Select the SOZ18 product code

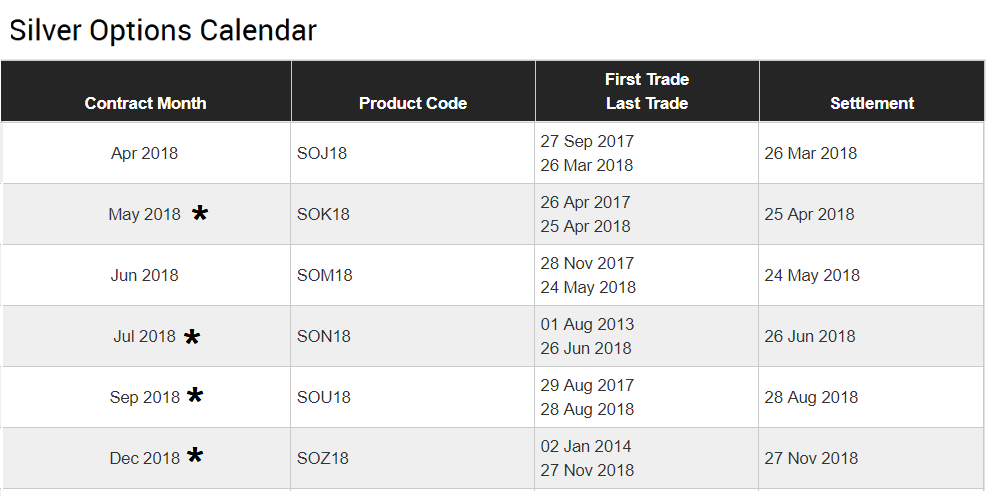pyautogui.click(x=323, y=459)
